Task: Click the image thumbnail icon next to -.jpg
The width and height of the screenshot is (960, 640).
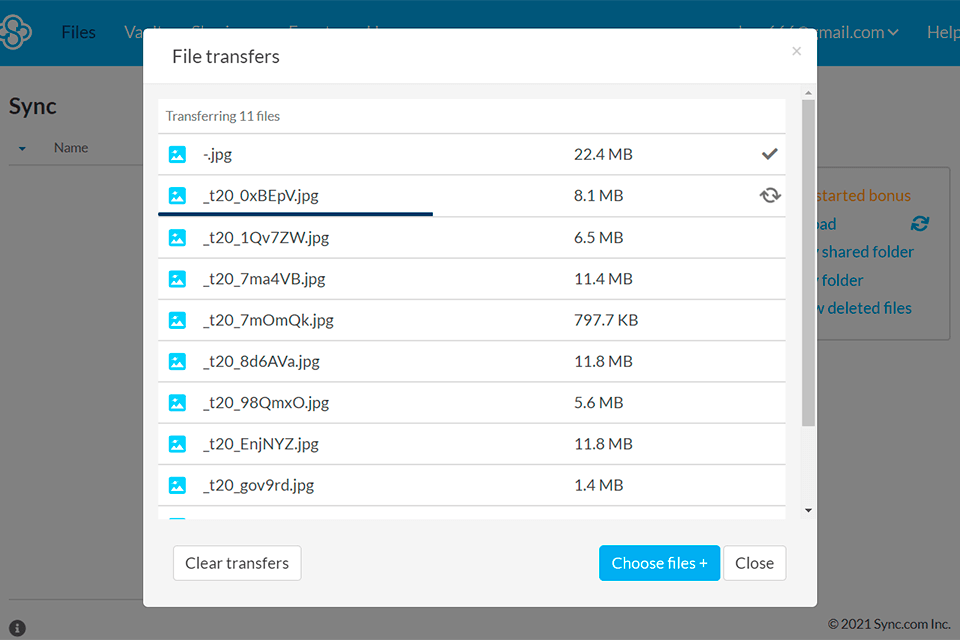Action: (x=177, y=155)
